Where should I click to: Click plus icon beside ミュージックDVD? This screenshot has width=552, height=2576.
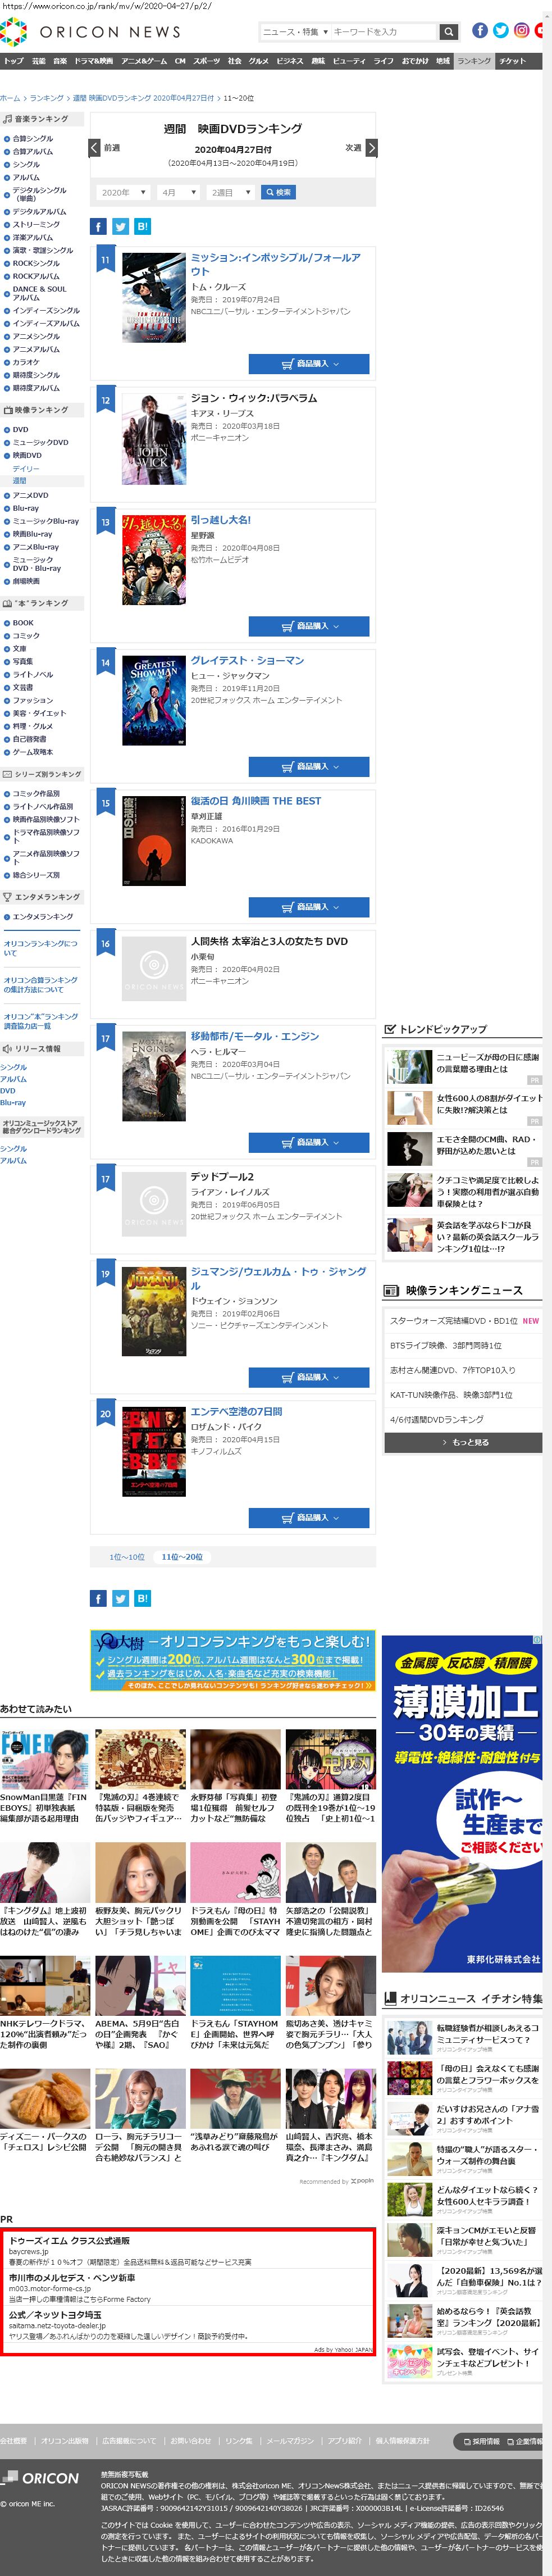pos(7,442)
